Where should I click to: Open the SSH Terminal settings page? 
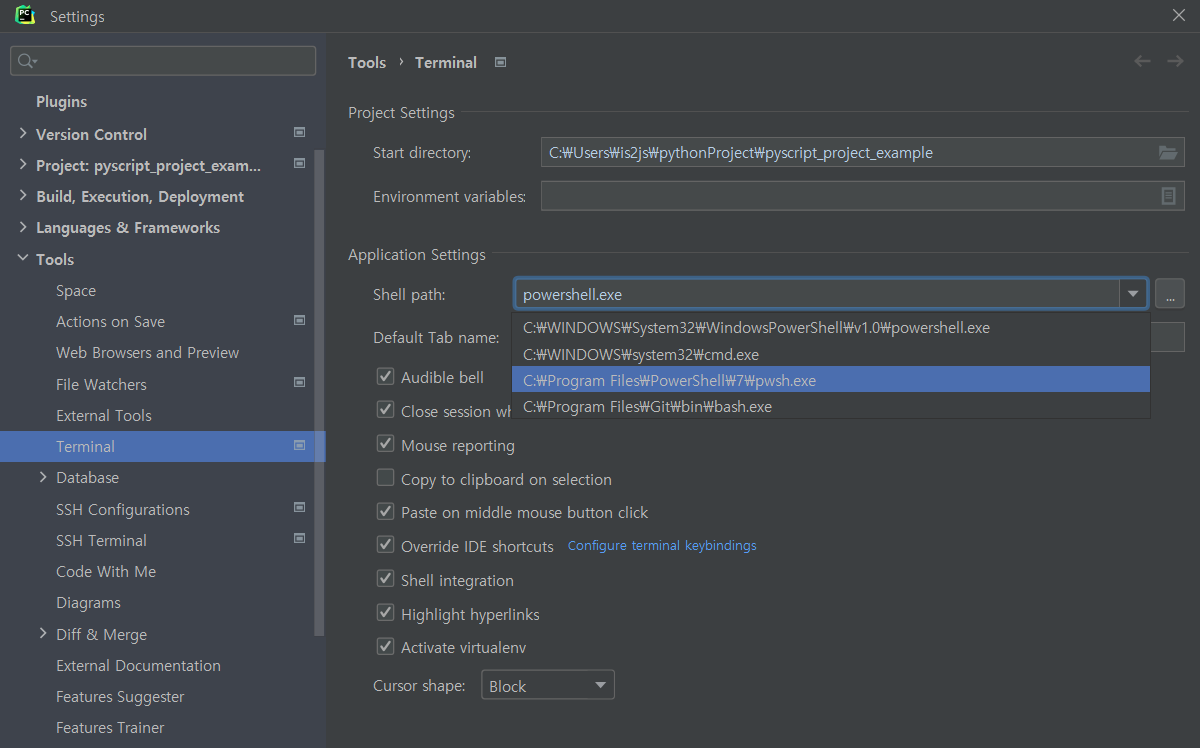tap(101, 541)
